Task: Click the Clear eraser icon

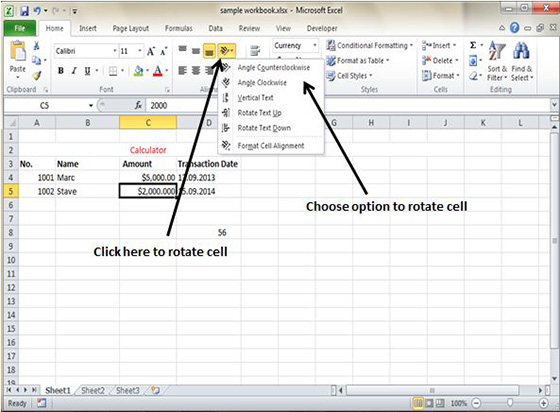Action: (473, 75)
